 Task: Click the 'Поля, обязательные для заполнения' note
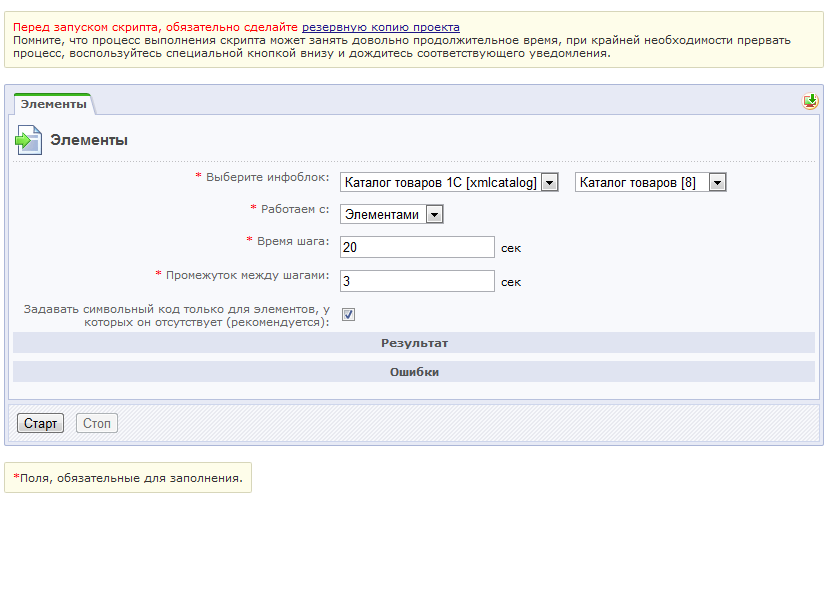pyautogui.click(x=130, y=478)
